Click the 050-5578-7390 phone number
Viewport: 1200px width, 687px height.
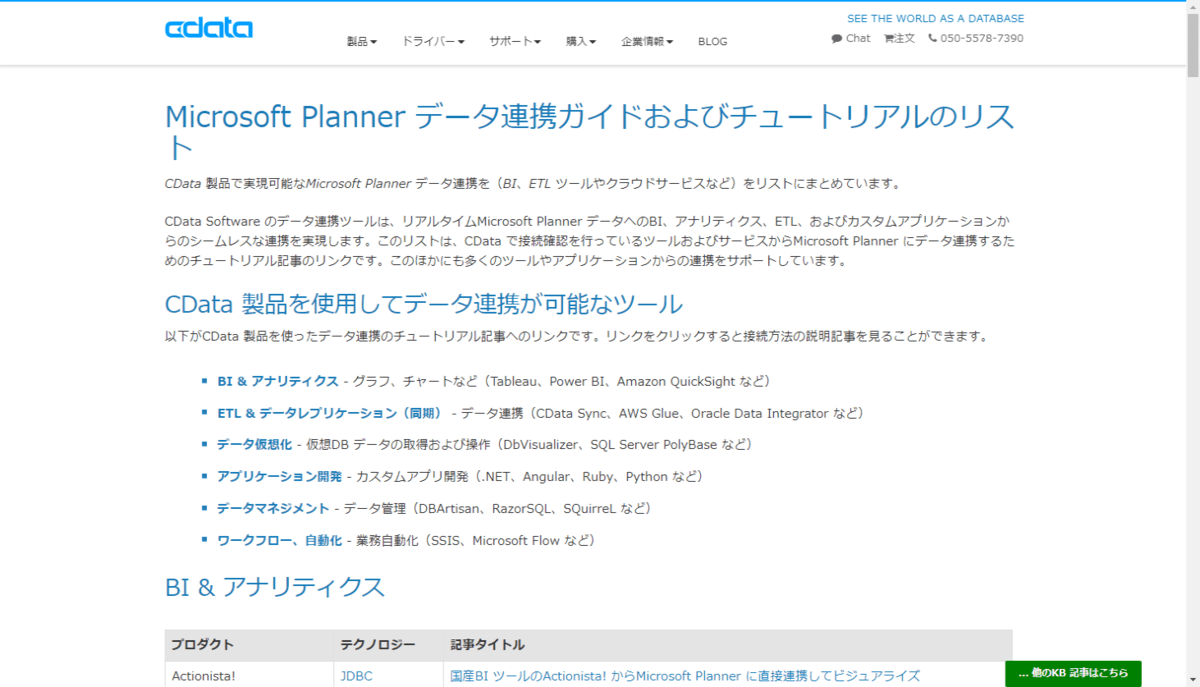coord(976,38)
